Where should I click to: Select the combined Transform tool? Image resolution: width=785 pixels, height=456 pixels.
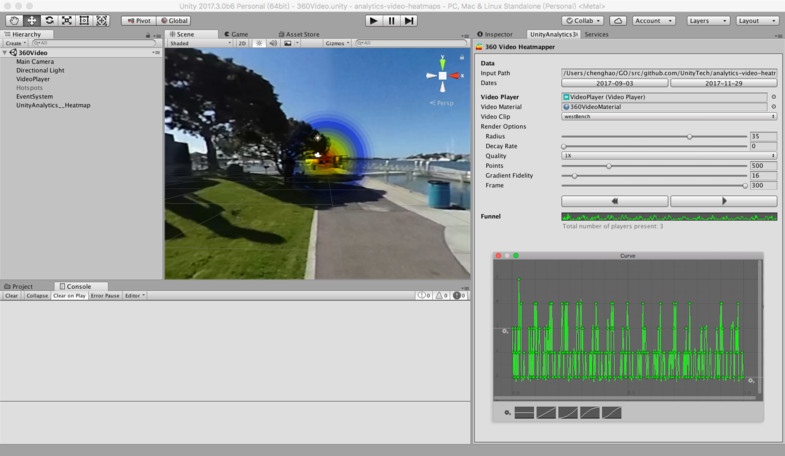click(x=102, y=21)
